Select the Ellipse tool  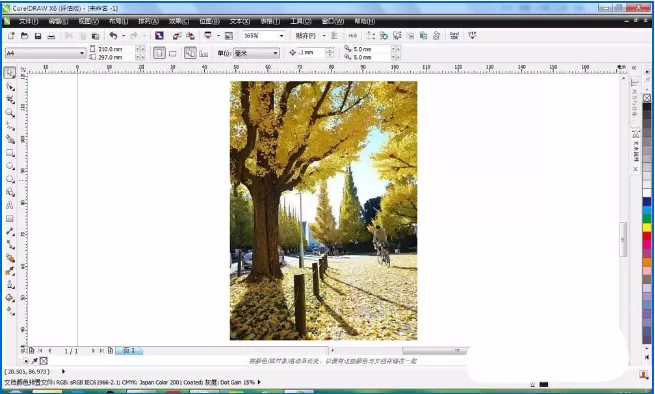tap(10, 166)
